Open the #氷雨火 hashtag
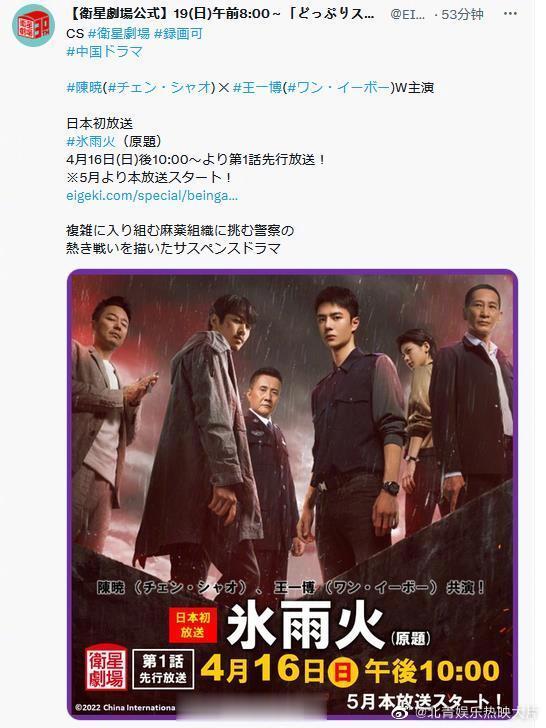Viewport: 546px width, 728px height. (x=91, y=141)
